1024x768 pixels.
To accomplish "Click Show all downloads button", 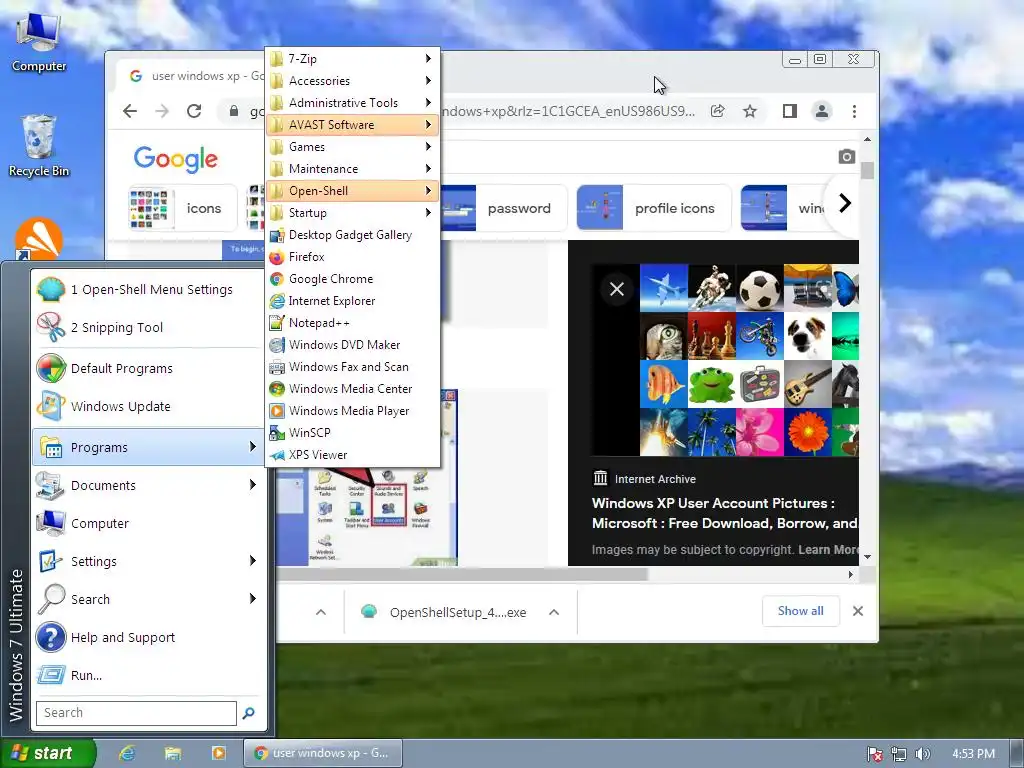I will 801,611.
